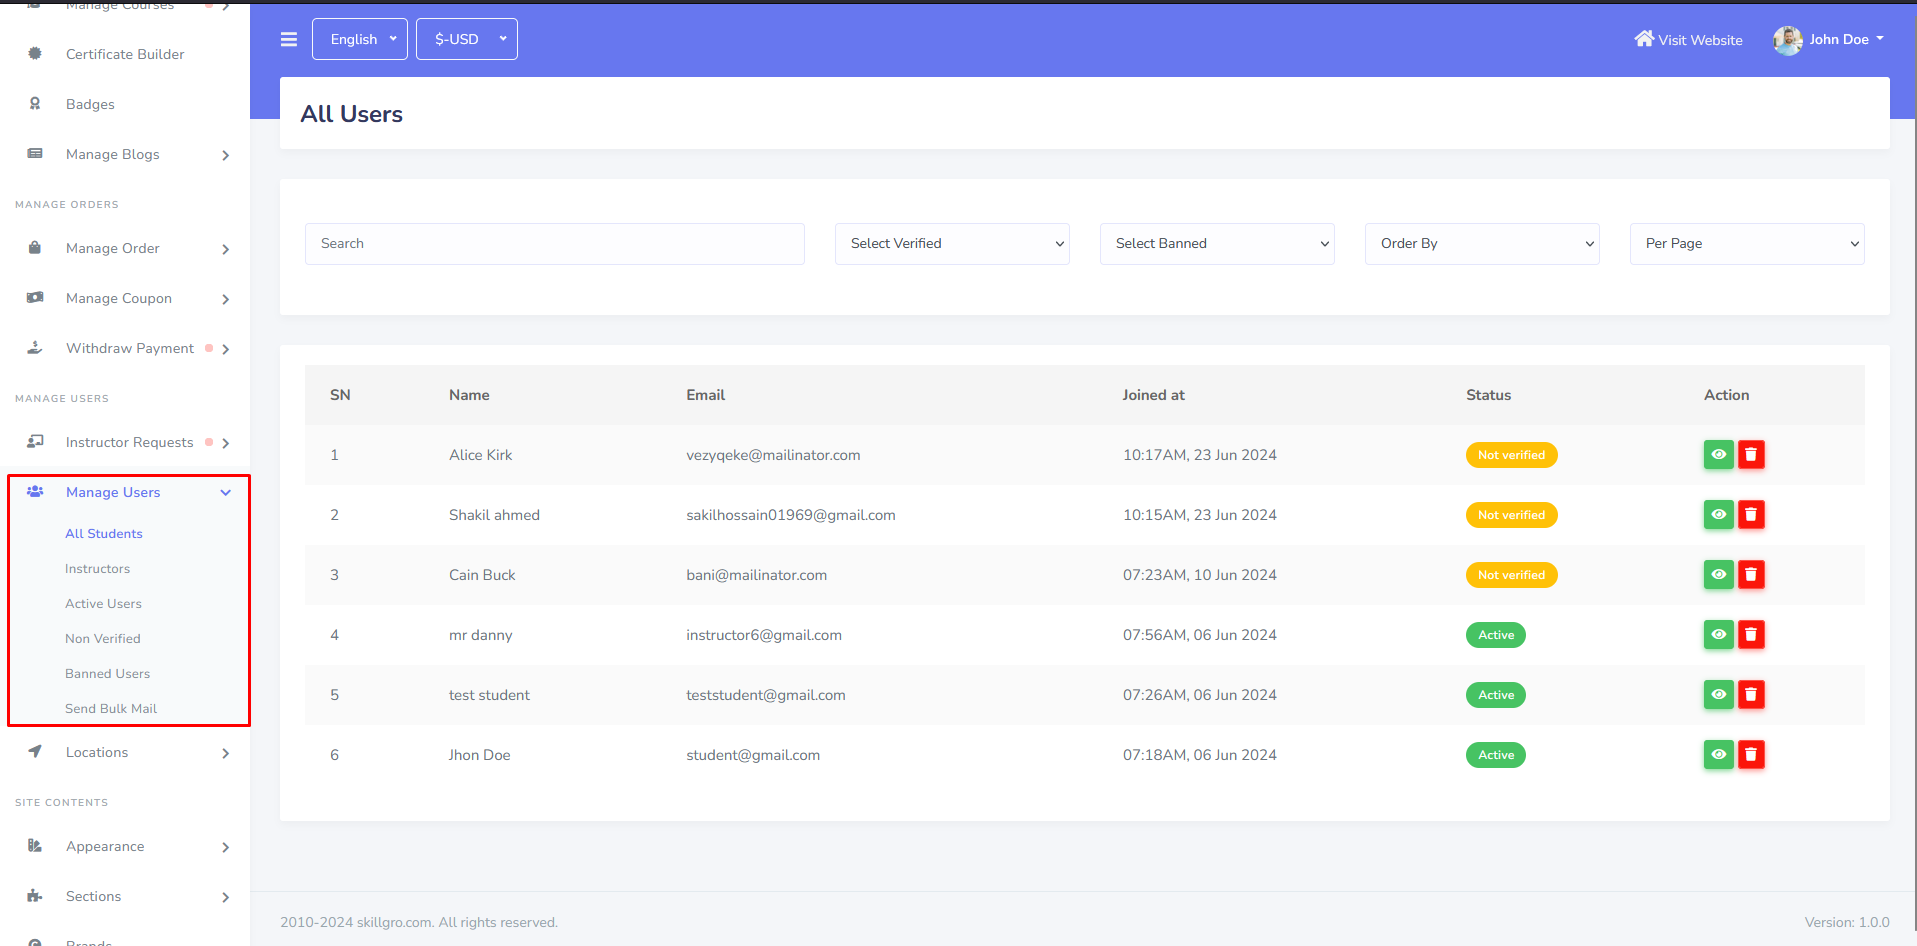Click the Manage Coupon money icon
The height and width of the screenshot is (946, 1917).
(35, 298)
